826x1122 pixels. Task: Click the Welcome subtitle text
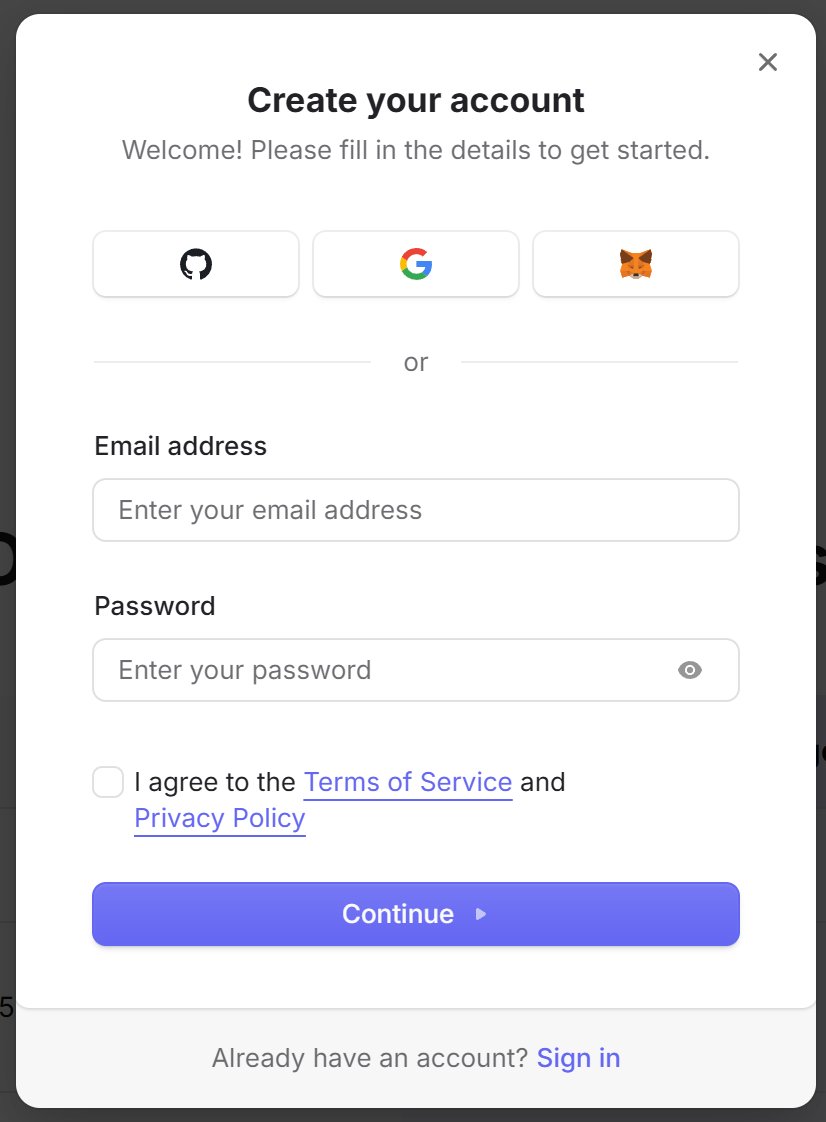416,151
